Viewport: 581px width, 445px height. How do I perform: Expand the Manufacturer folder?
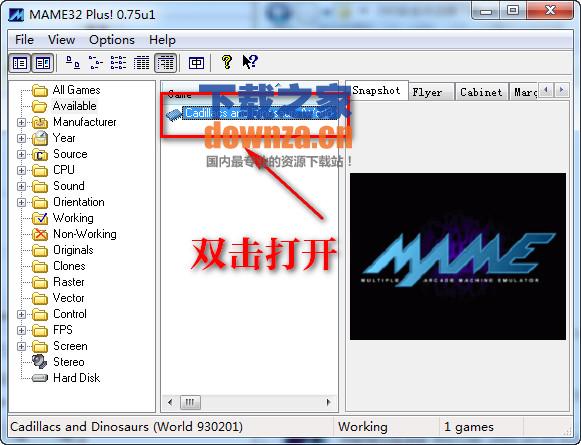coord(21,122)
